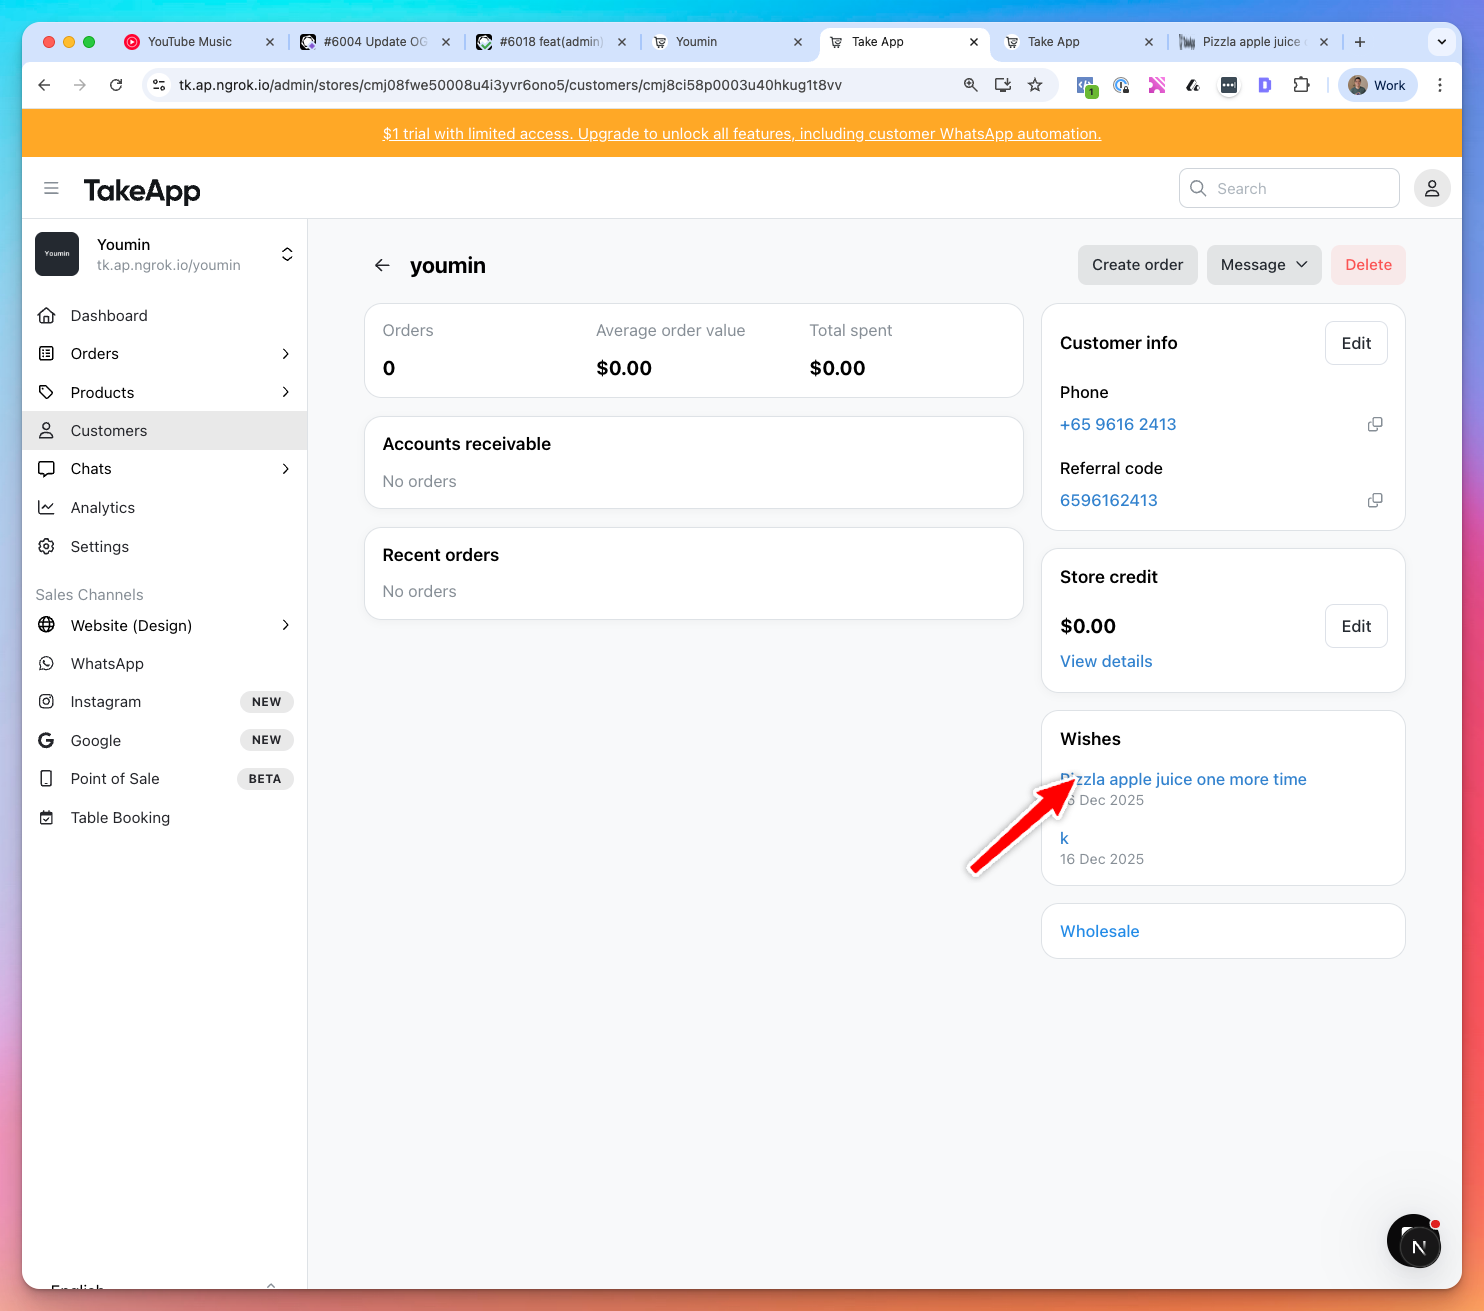Open the wish labeled k
The width and height of the screenshot is (1484, 1311).
tap(1064, 838)
